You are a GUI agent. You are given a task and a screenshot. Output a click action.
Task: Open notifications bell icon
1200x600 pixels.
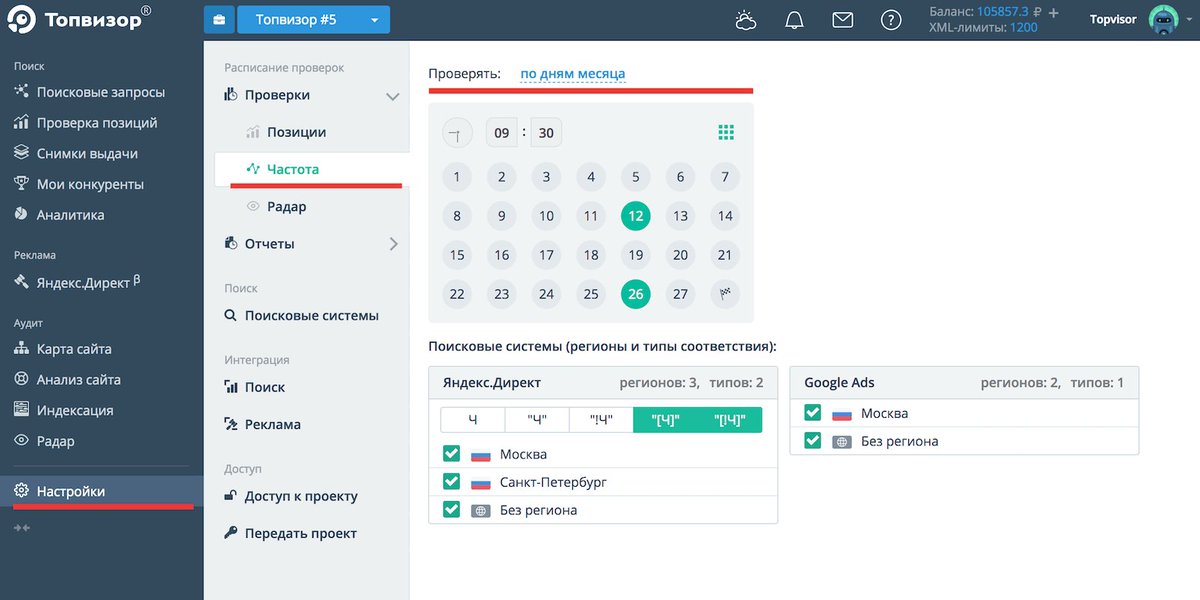coord(795,19)
